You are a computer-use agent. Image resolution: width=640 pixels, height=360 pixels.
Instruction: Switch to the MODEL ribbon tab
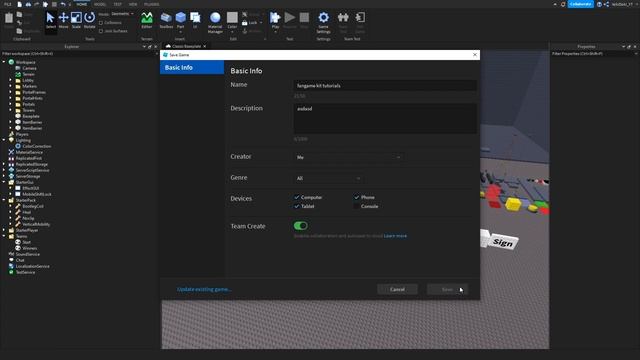click(100, 4)
